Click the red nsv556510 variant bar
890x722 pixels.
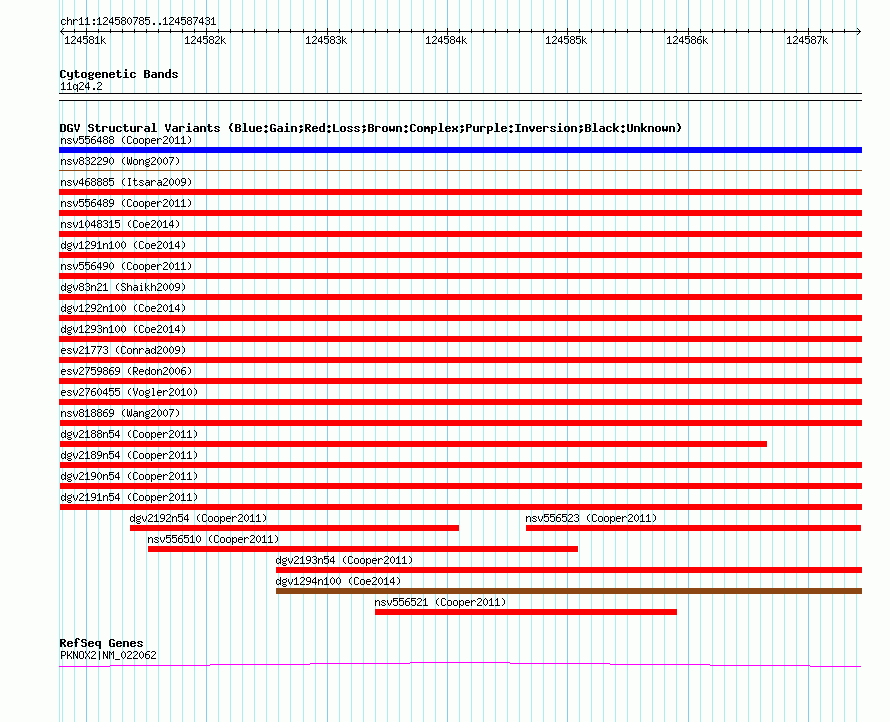click(363, 549)
